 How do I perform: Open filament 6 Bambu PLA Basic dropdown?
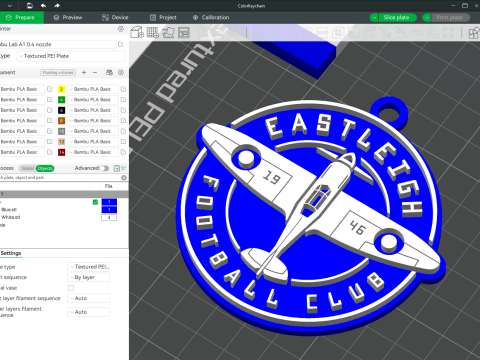point(93,110)
